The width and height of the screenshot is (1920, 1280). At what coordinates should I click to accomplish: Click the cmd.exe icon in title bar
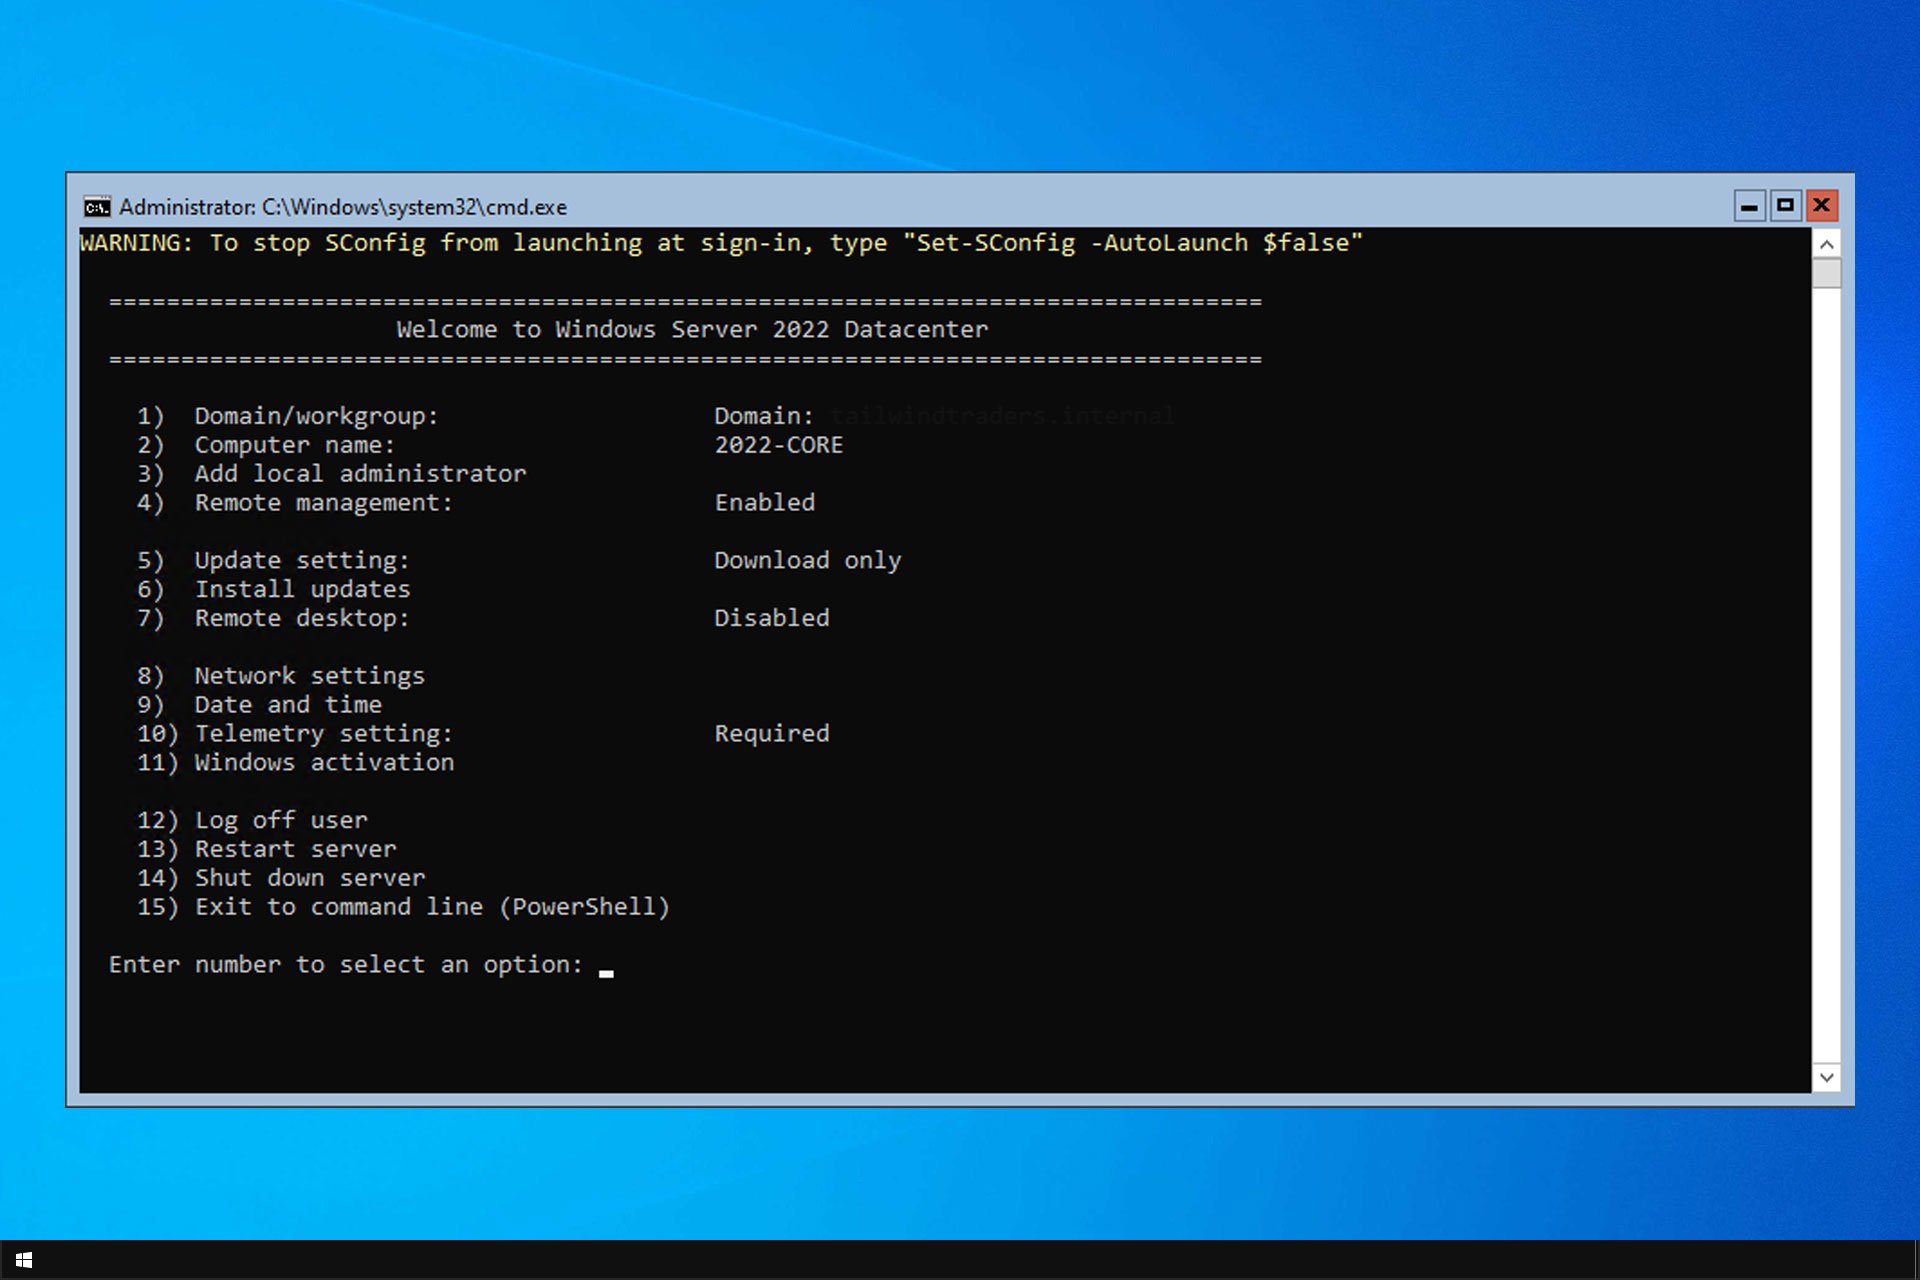coord(97,207)
